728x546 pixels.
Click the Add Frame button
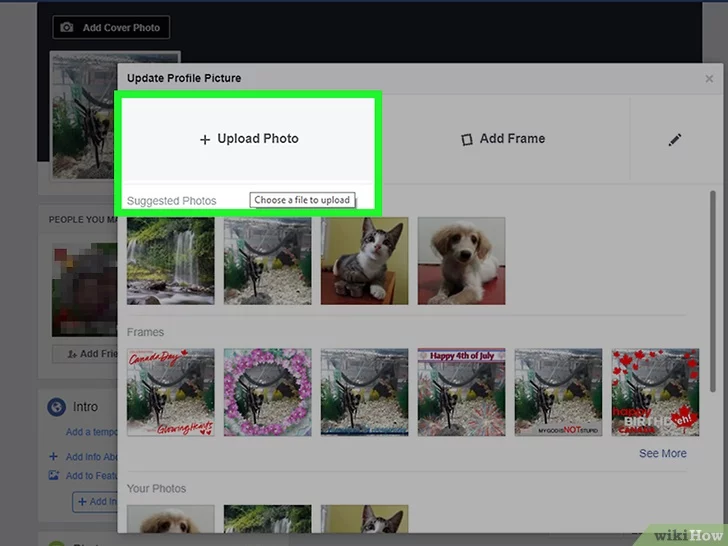coord(503,139)
